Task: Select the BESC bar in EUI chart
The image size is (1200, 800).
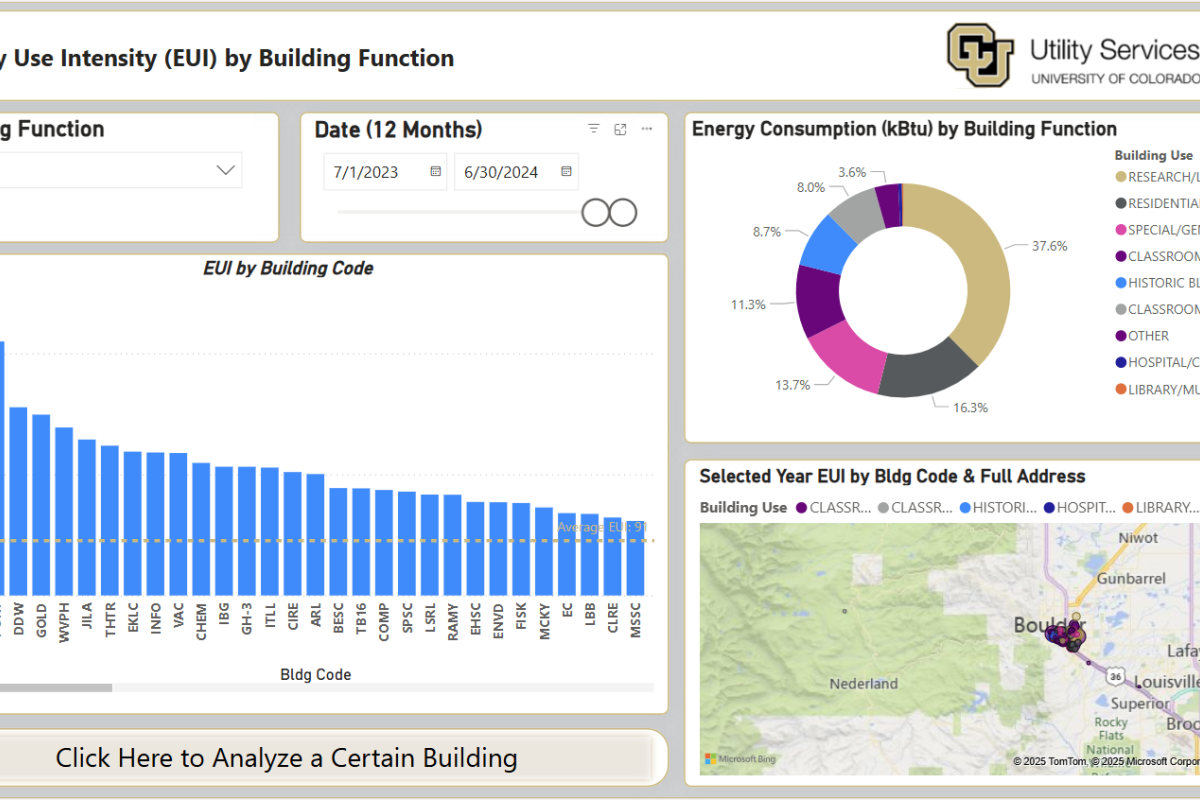Action: coord(338,543)
